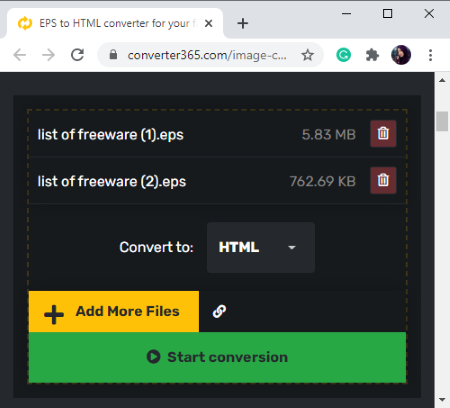Expand the Convert to HTML dropdown
Screen dimensions: 450x408
(261, 247)
